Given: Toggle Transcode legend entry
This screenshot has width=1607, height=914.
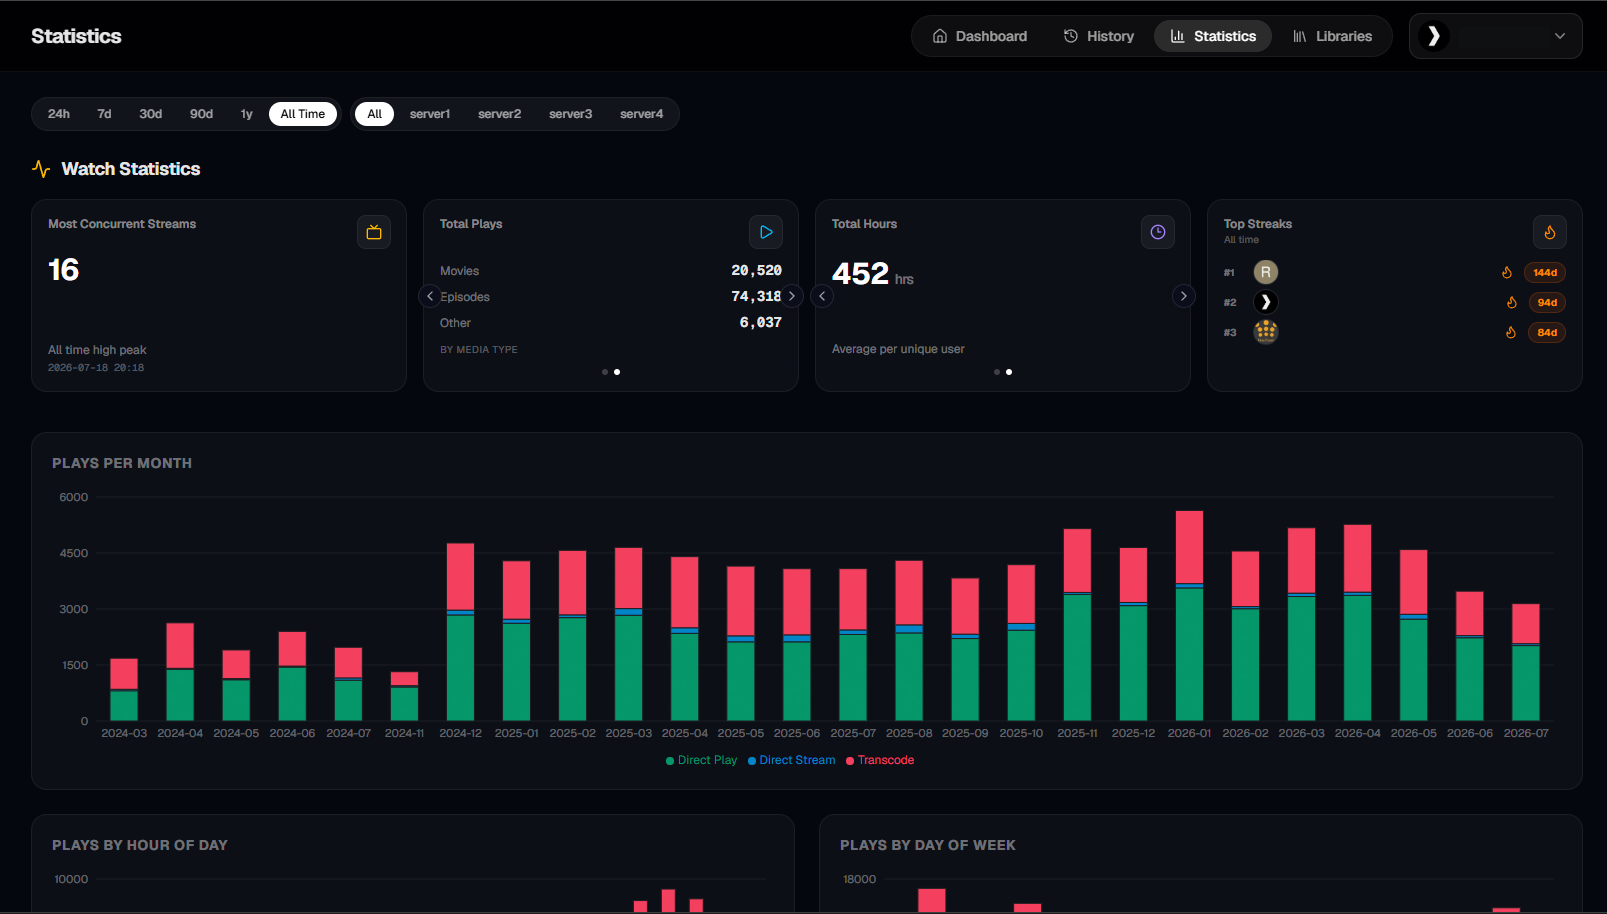Looking at the screenshot, I should 880,760.
